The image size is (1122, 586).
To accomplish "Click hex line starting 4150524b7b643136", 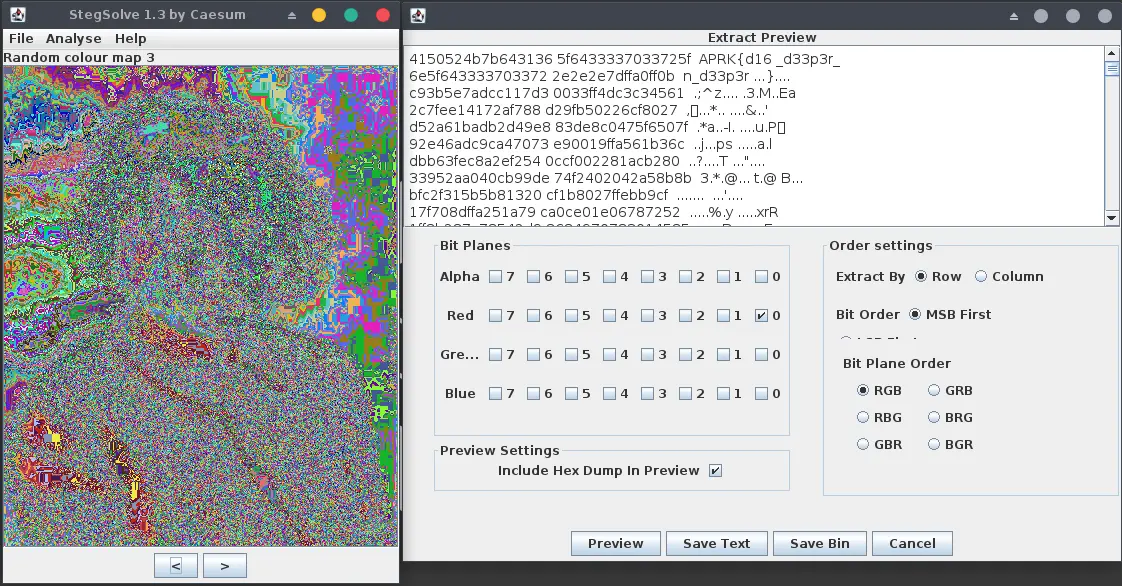I will coord(625,59).
